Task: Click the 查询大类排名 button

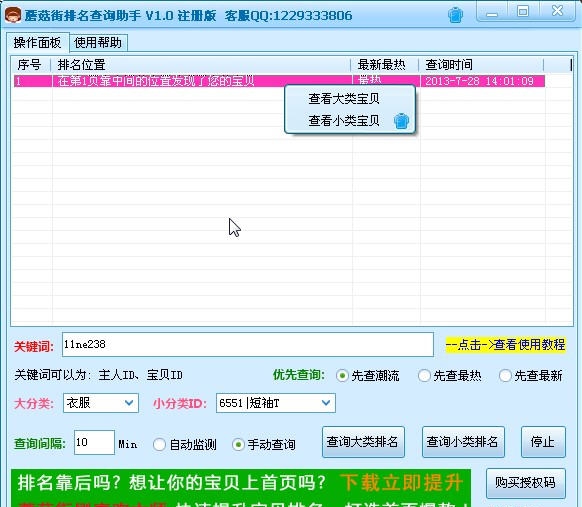Action: 363,442
